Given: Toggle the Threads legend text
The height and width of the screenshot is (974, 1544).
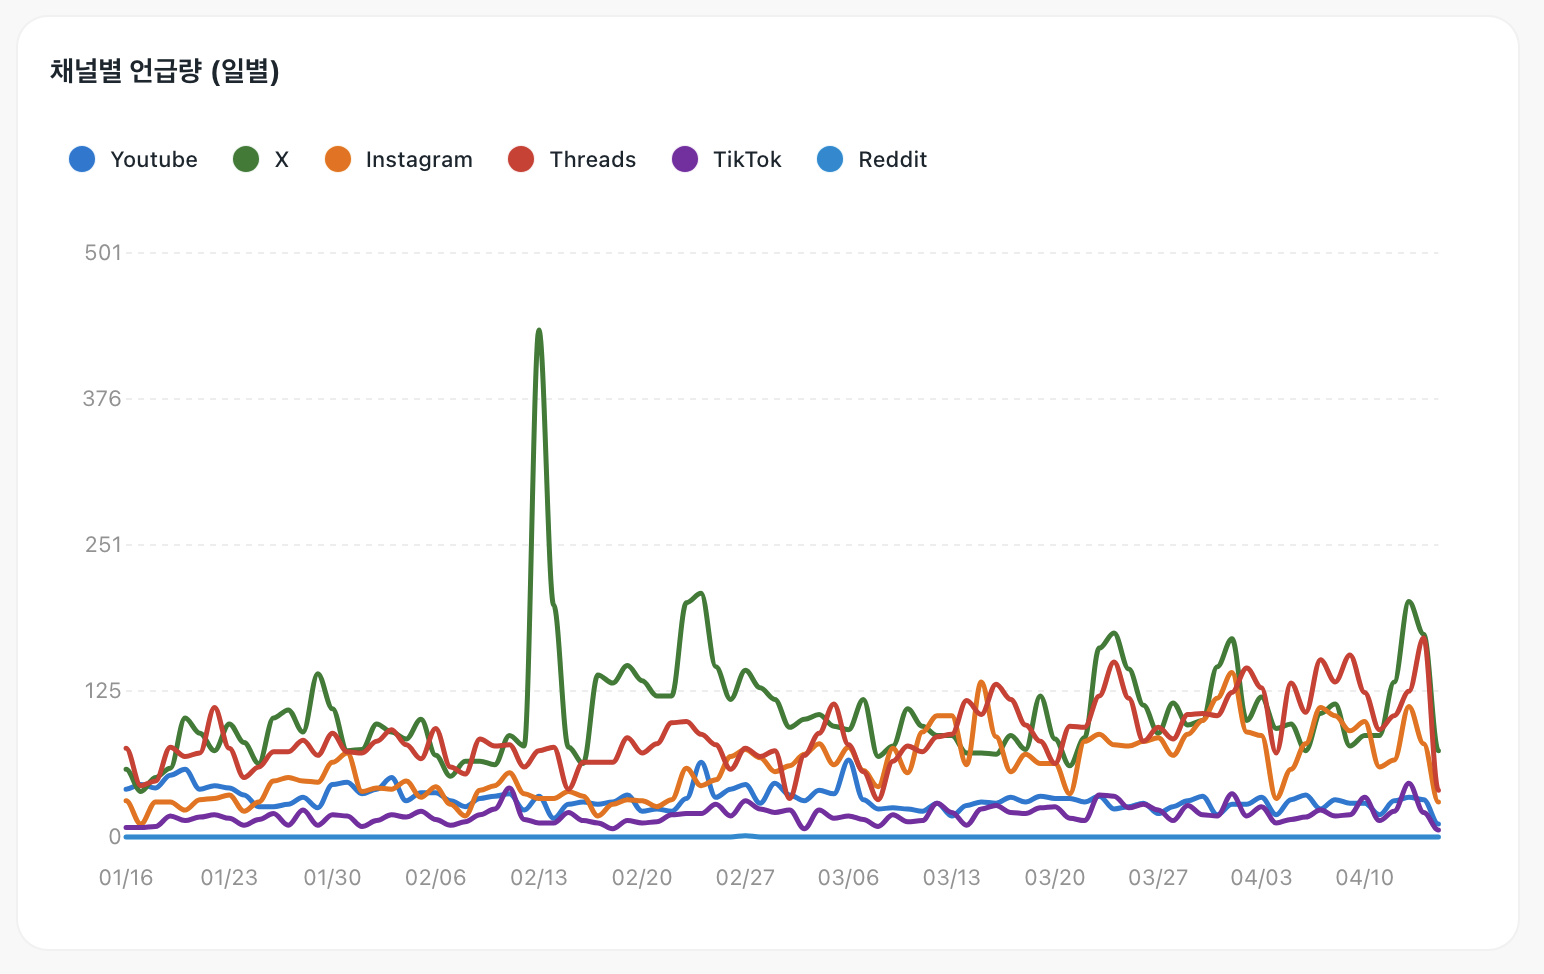Looking at the screenshot, I should 593,160.
